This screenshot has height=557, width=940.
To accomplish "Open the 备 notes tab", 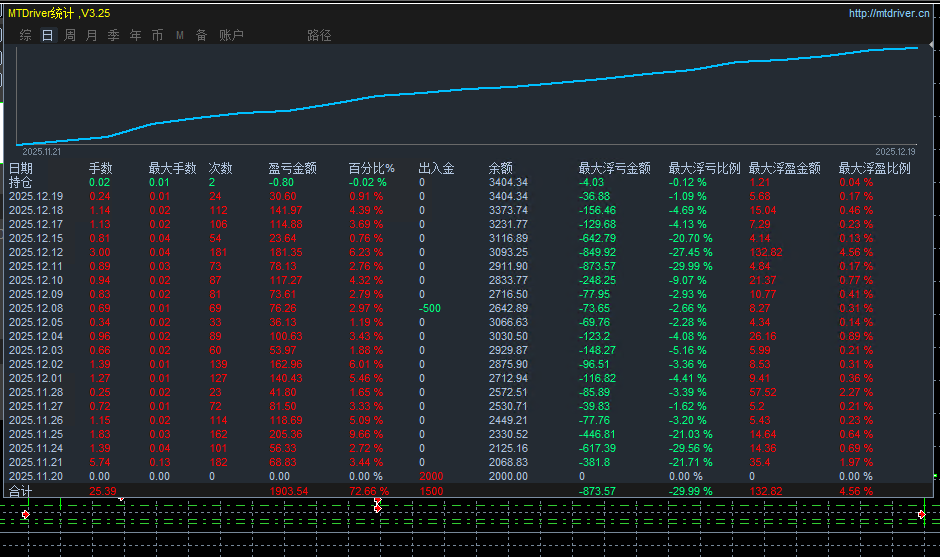I will tap(201, 35).
